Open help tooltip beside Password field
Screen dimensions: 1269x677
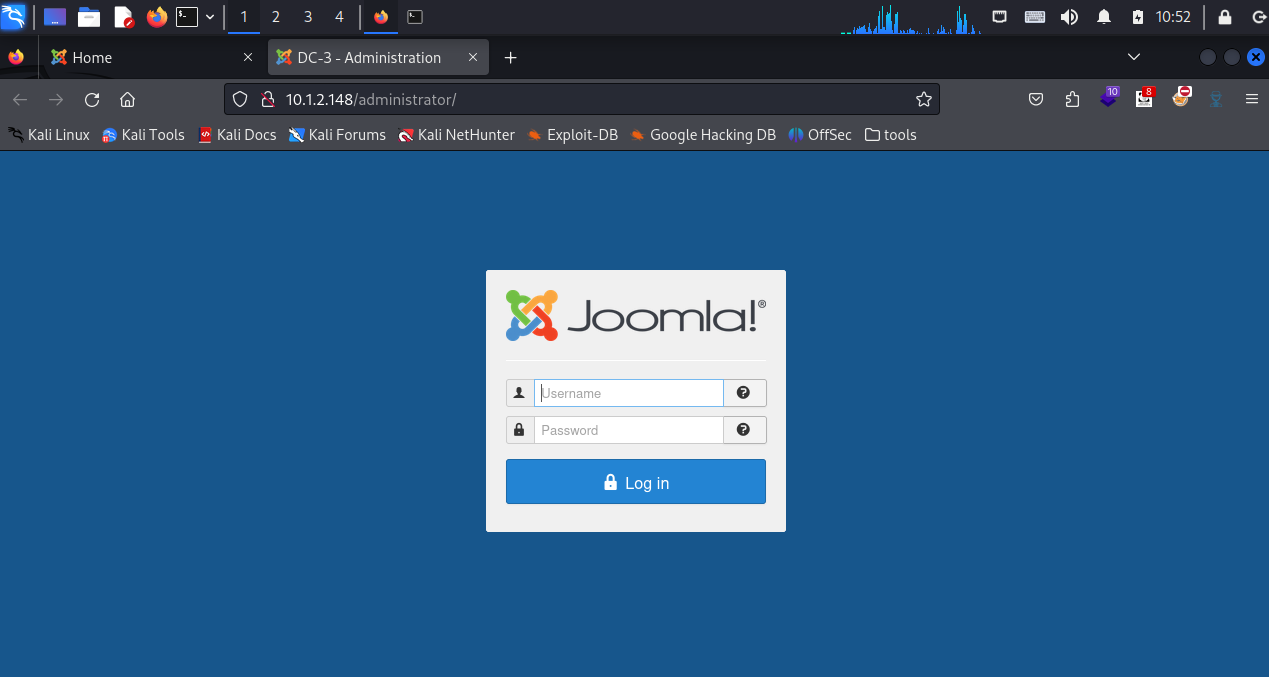(744, 430)
